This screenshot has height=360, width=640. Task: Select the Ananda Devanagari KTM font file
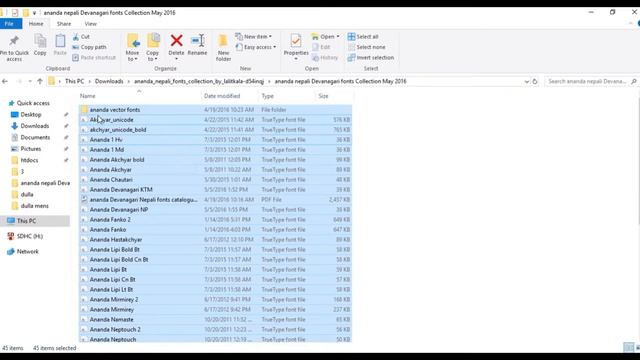216,190
